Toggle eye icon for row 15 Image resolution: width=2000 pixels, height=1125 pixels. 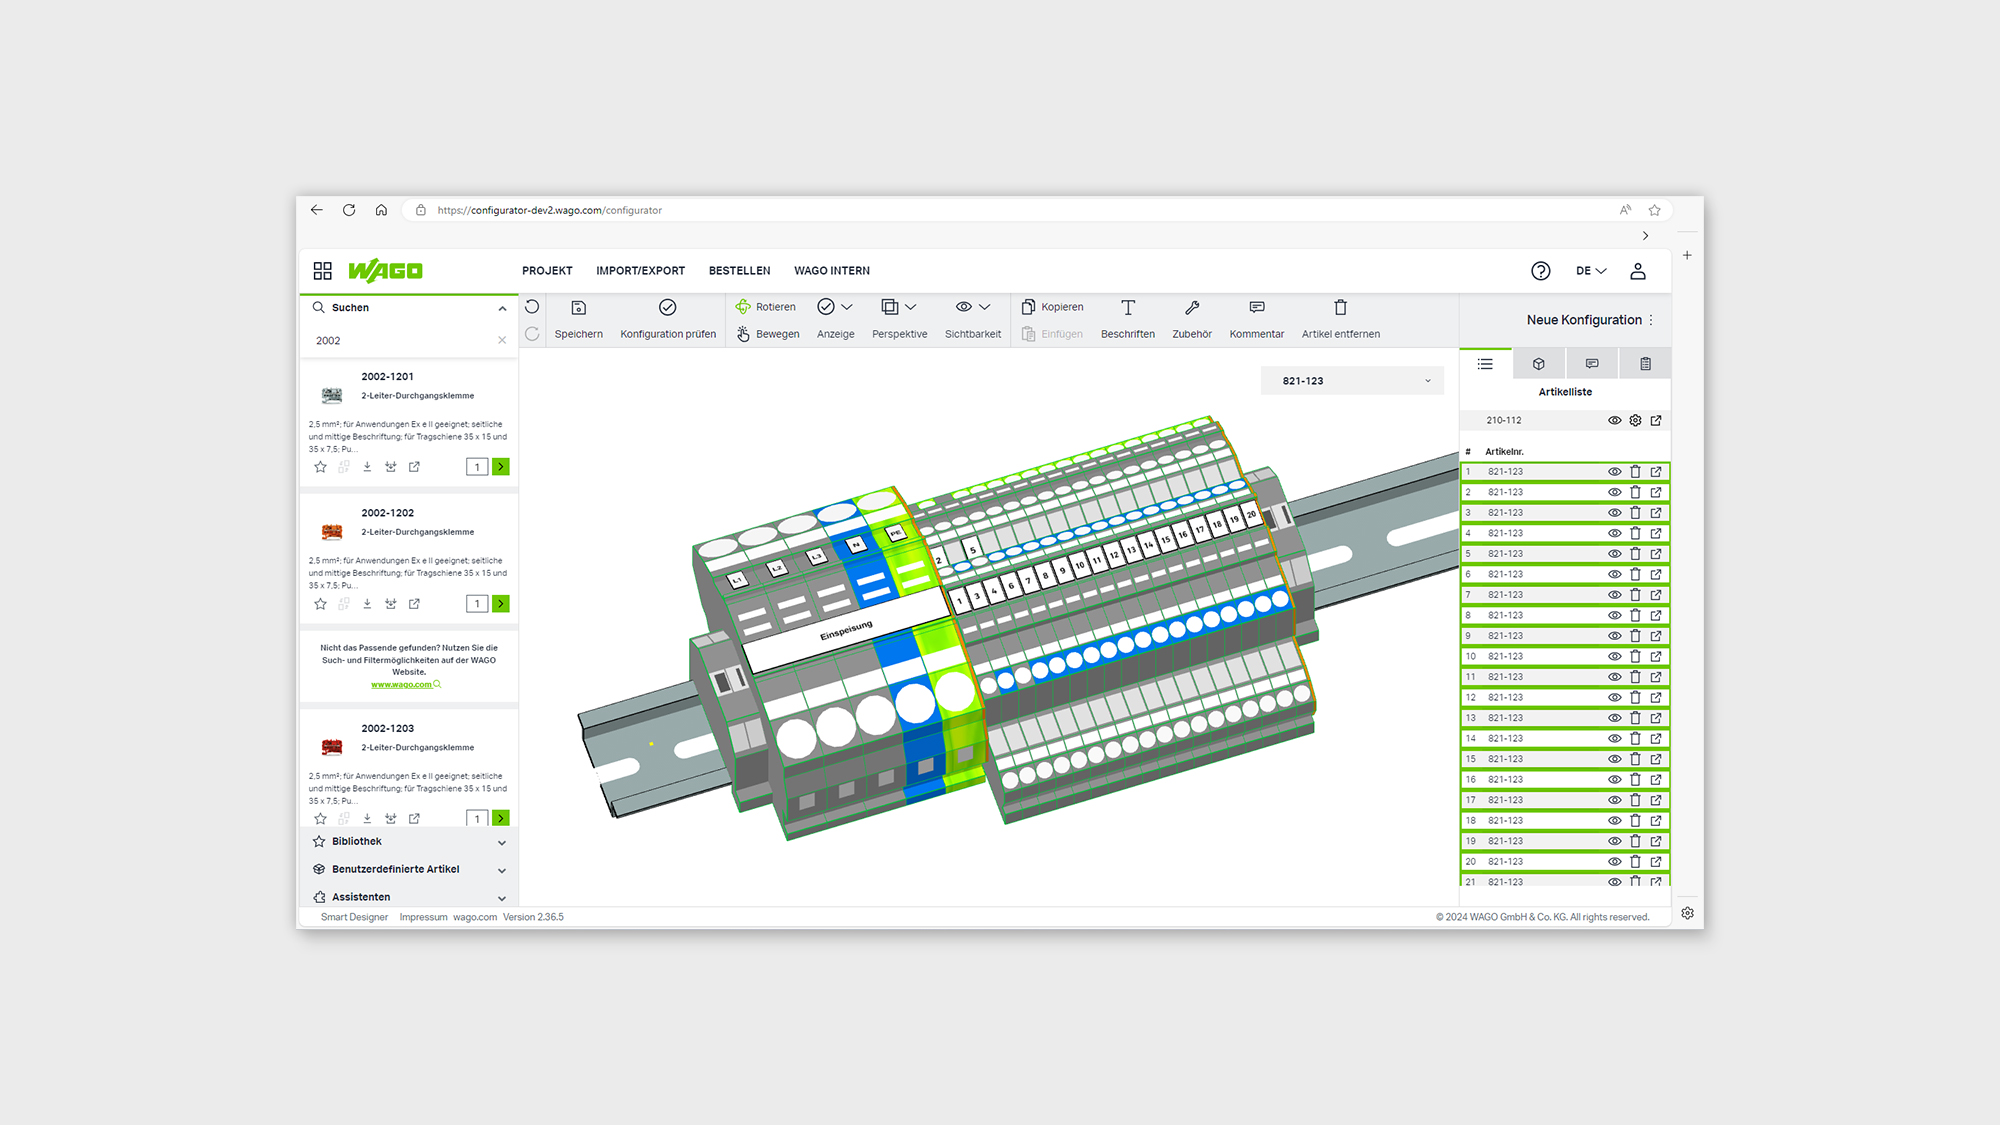(1614, 759)
